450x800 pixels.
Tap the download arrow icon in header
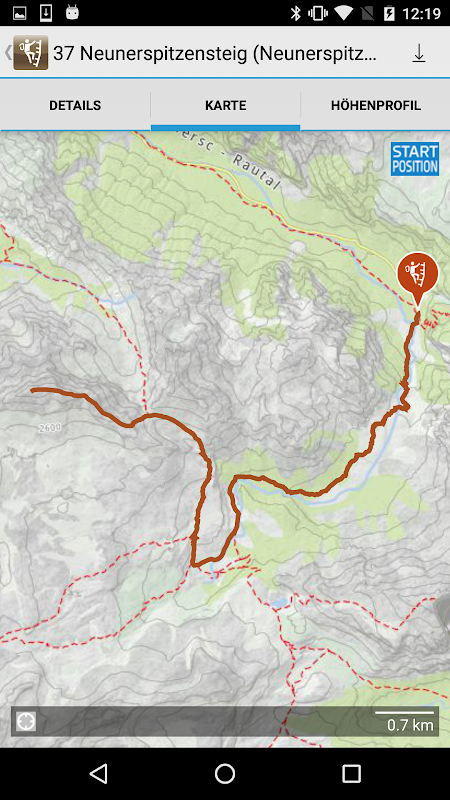tap(418, 53)
